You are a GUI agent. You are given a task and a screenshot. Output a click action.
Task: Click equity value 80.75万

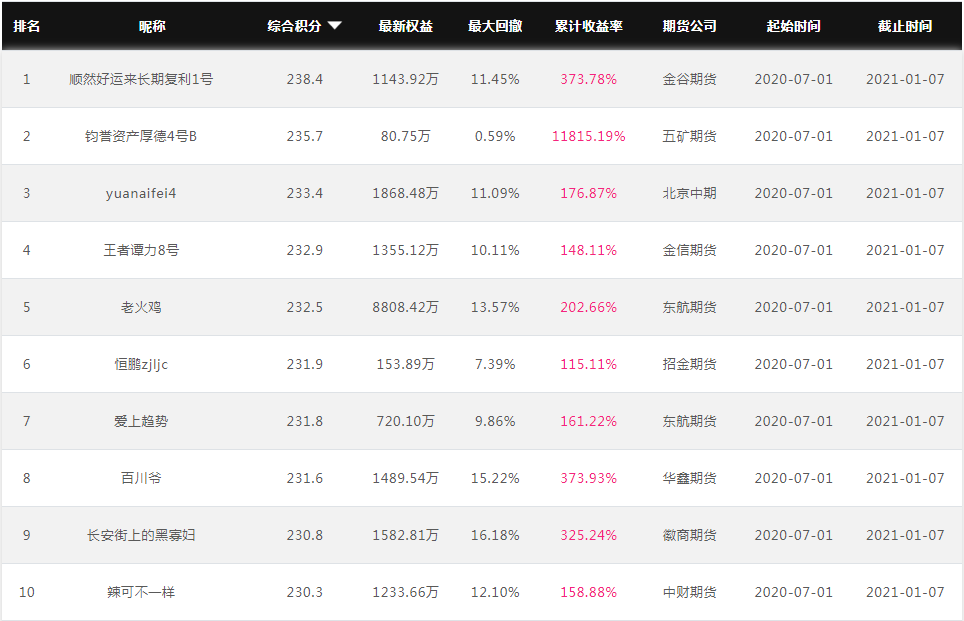(x=405, y=136)
